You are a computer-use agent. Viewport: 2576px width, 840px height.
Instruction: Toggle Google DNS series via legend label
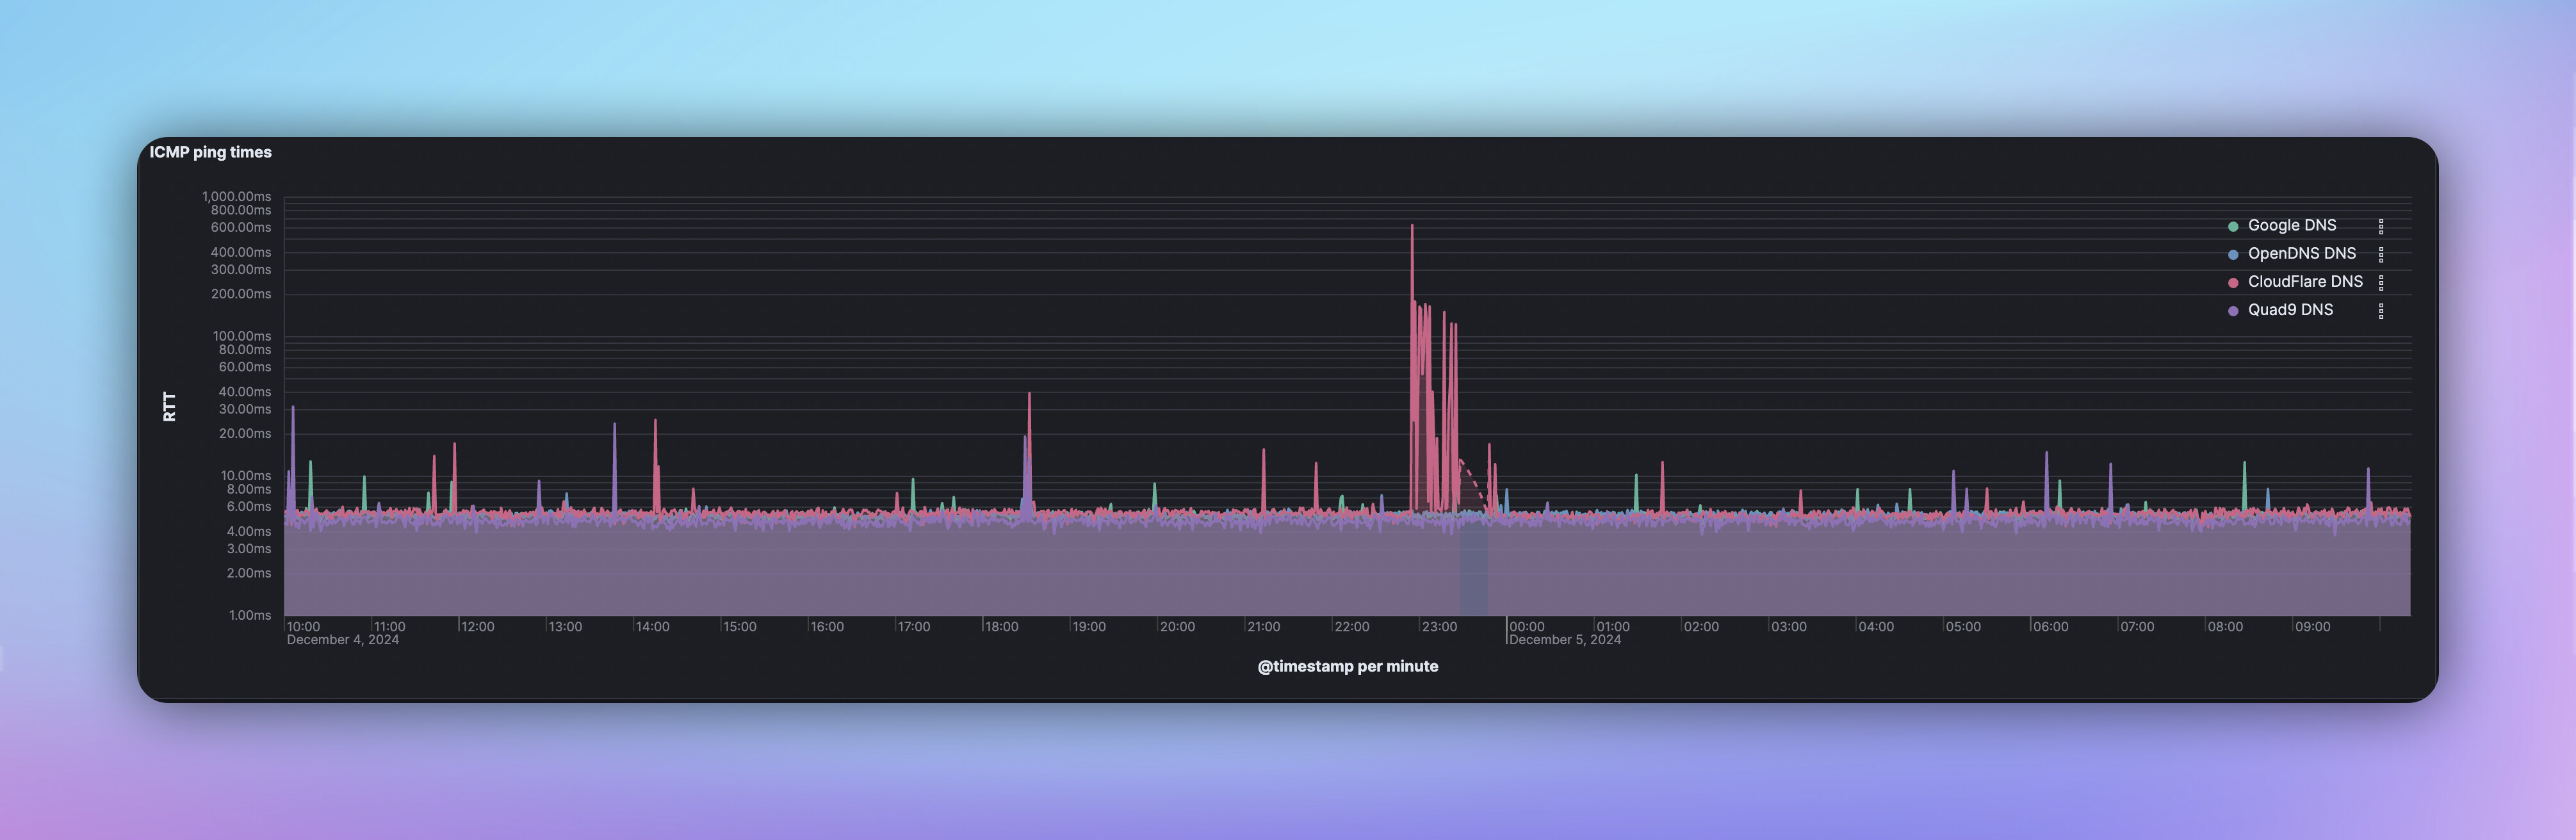coord(2292,225)
